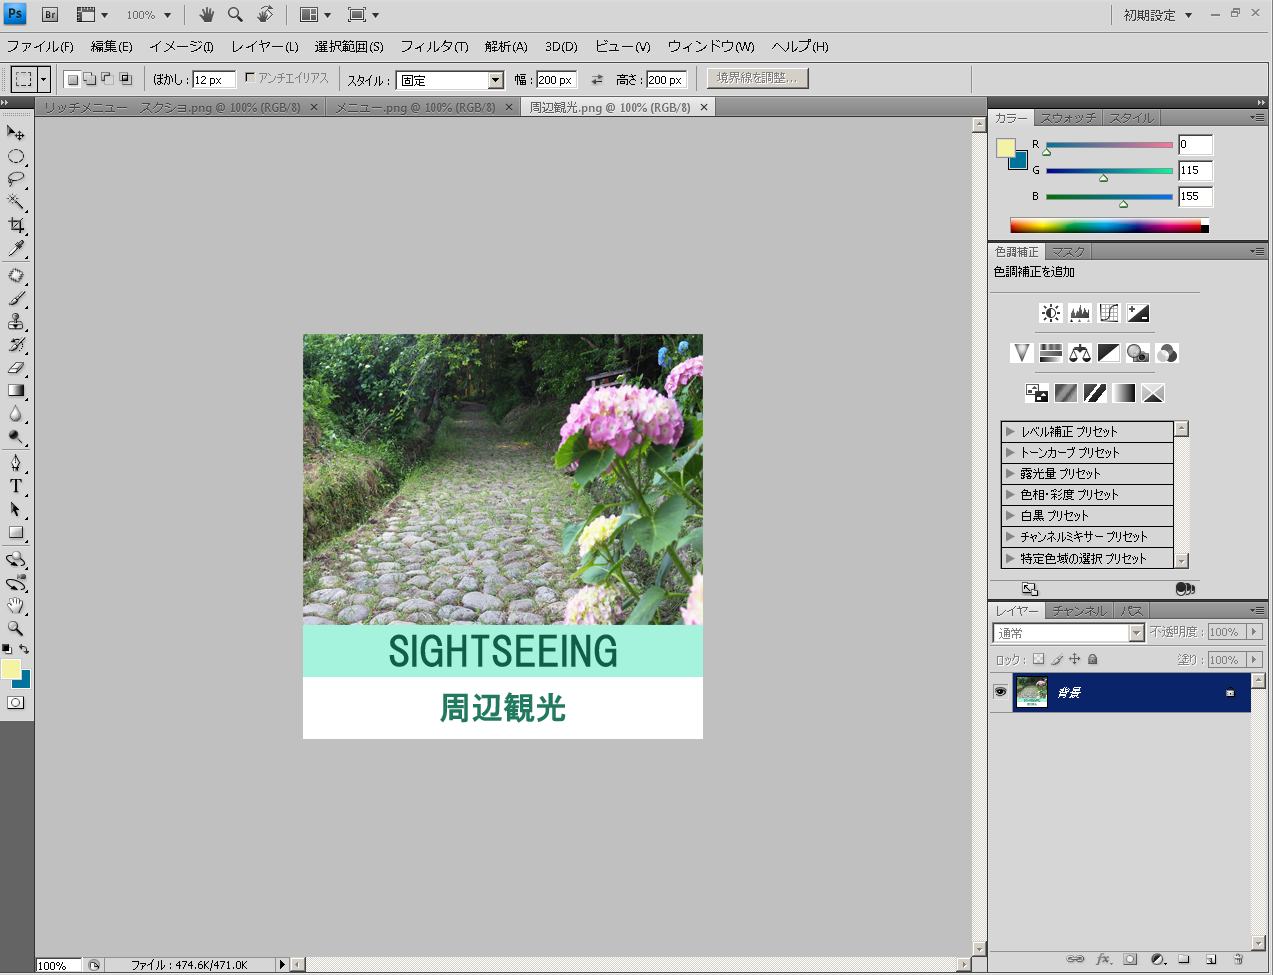Click the Add layer mask icon

point(1130,960)
